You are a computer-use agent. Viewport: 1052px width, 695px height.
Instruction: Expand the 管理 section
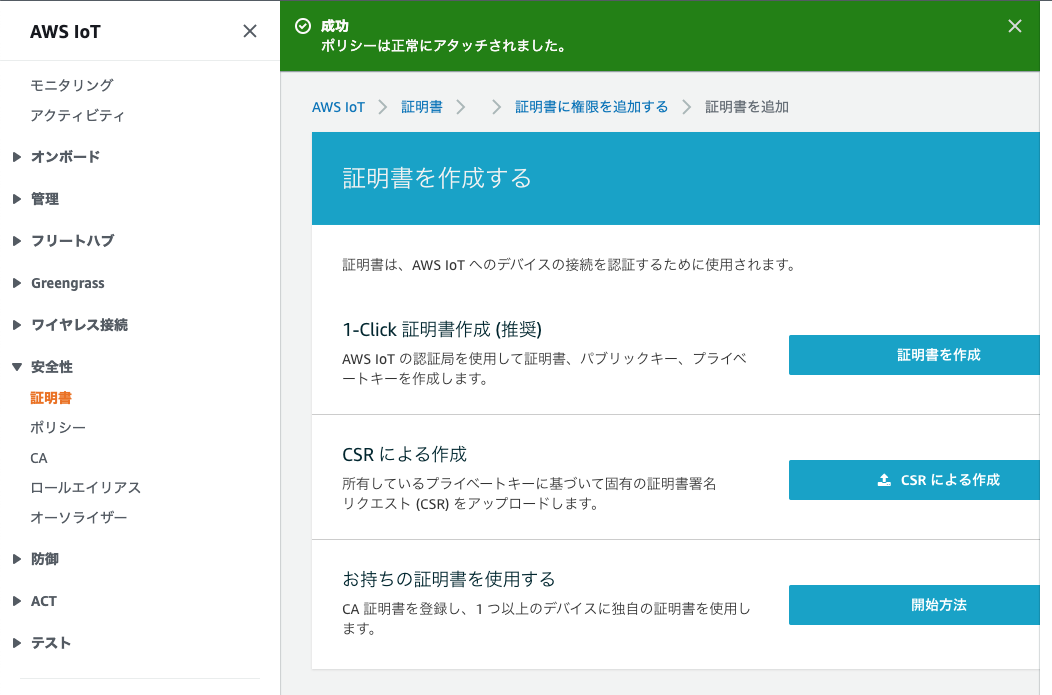[x=17, y=199]
